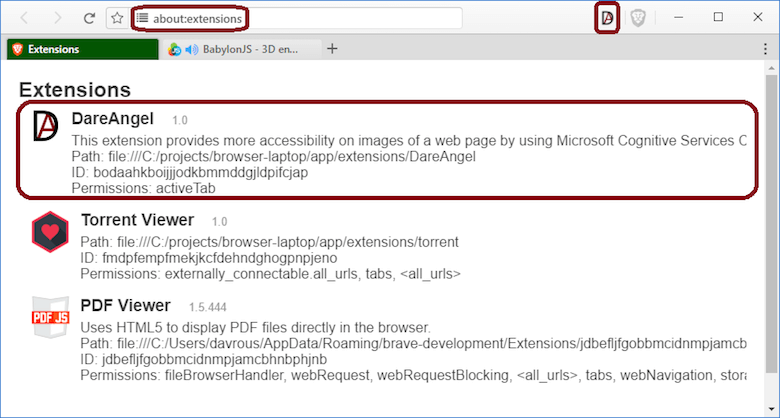Screen dimensions: 780x418
Task: Go back to the previous page
Action: (25, 18)
